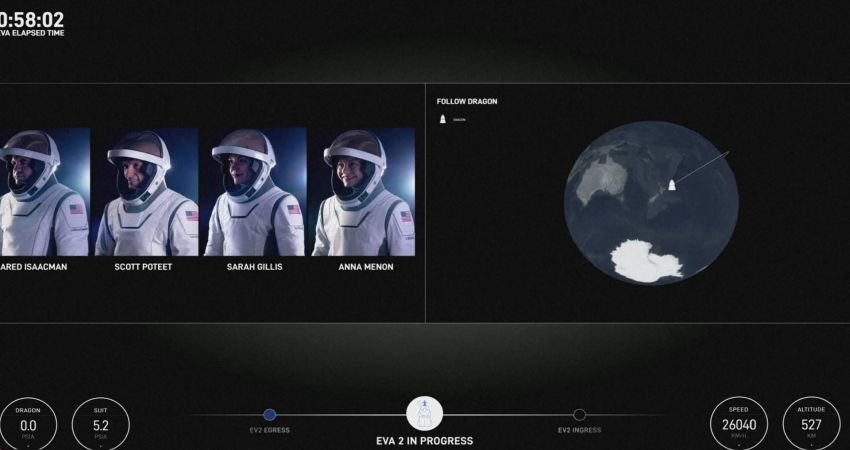
Task: Click the EV2 INGRESS label
Action: tap(579, 430)
